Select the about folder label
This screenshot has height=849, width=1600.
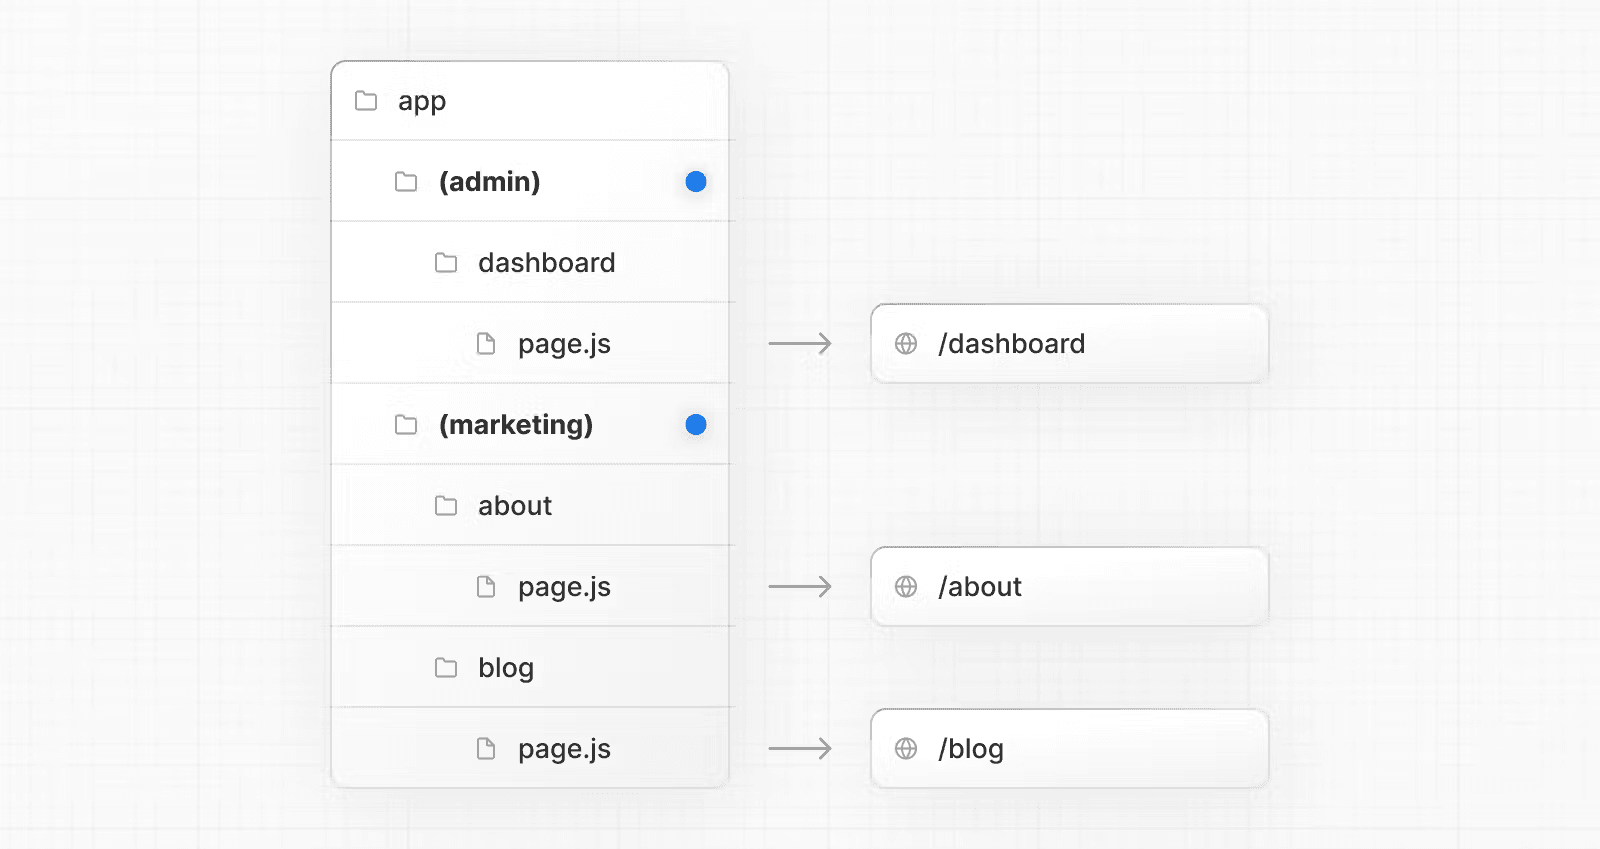point(514,506)
